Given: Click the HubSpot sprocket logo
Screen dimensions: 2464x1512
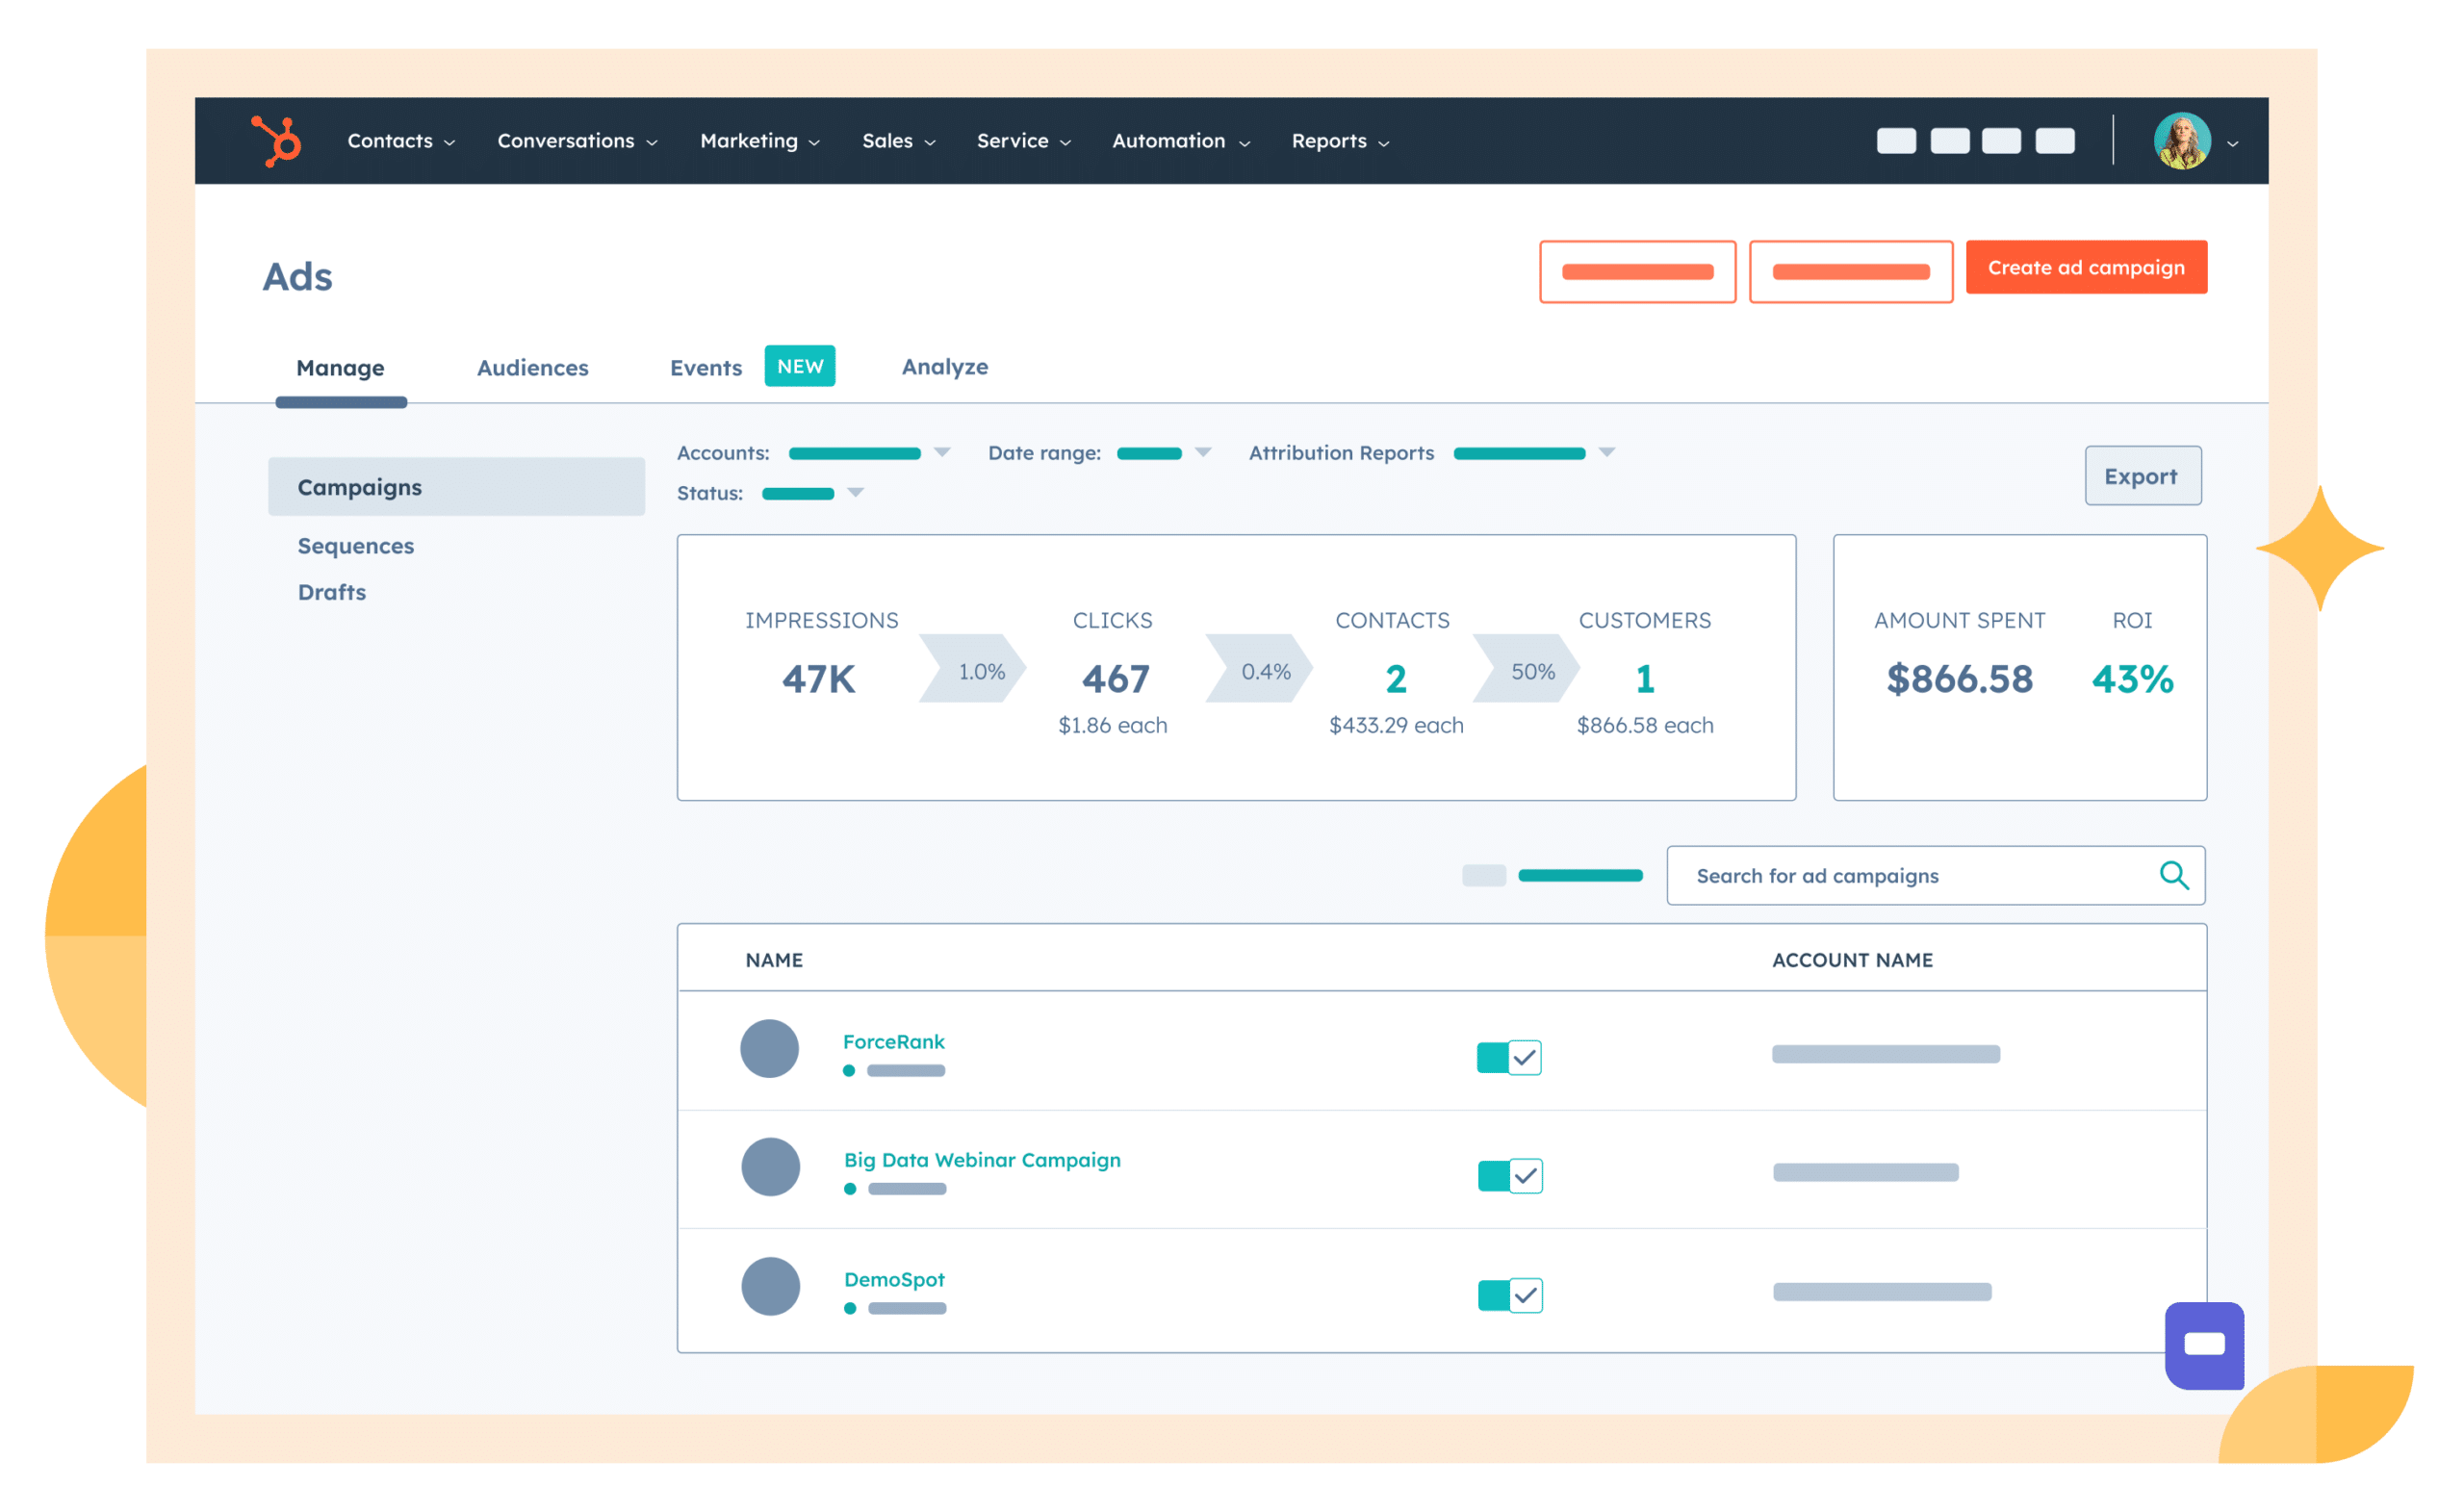Looking at the screenshot, I should (277, 141).
